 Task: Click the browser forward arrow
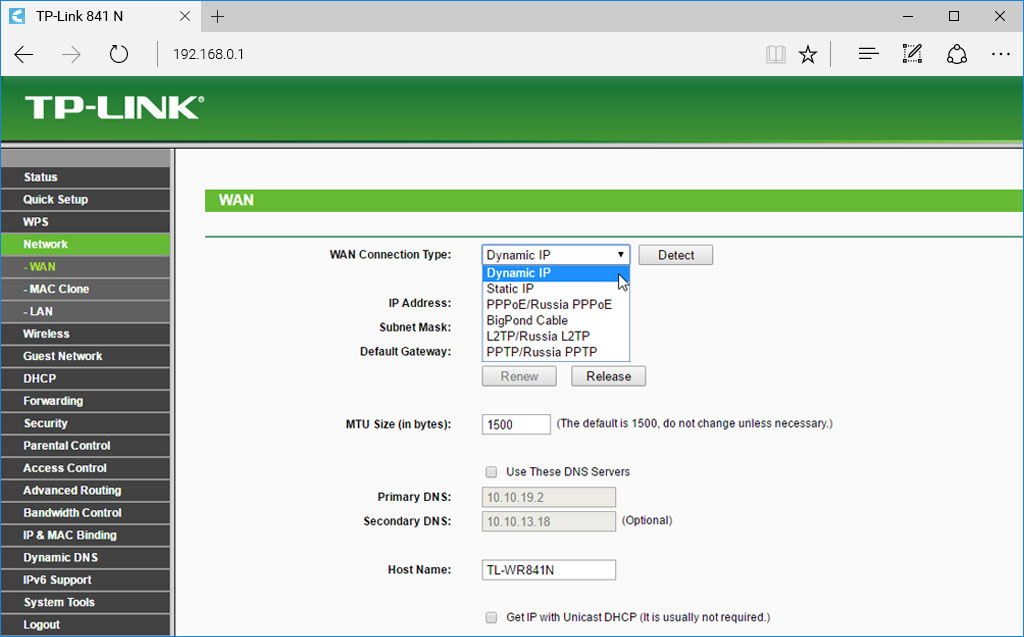(71, 54)
